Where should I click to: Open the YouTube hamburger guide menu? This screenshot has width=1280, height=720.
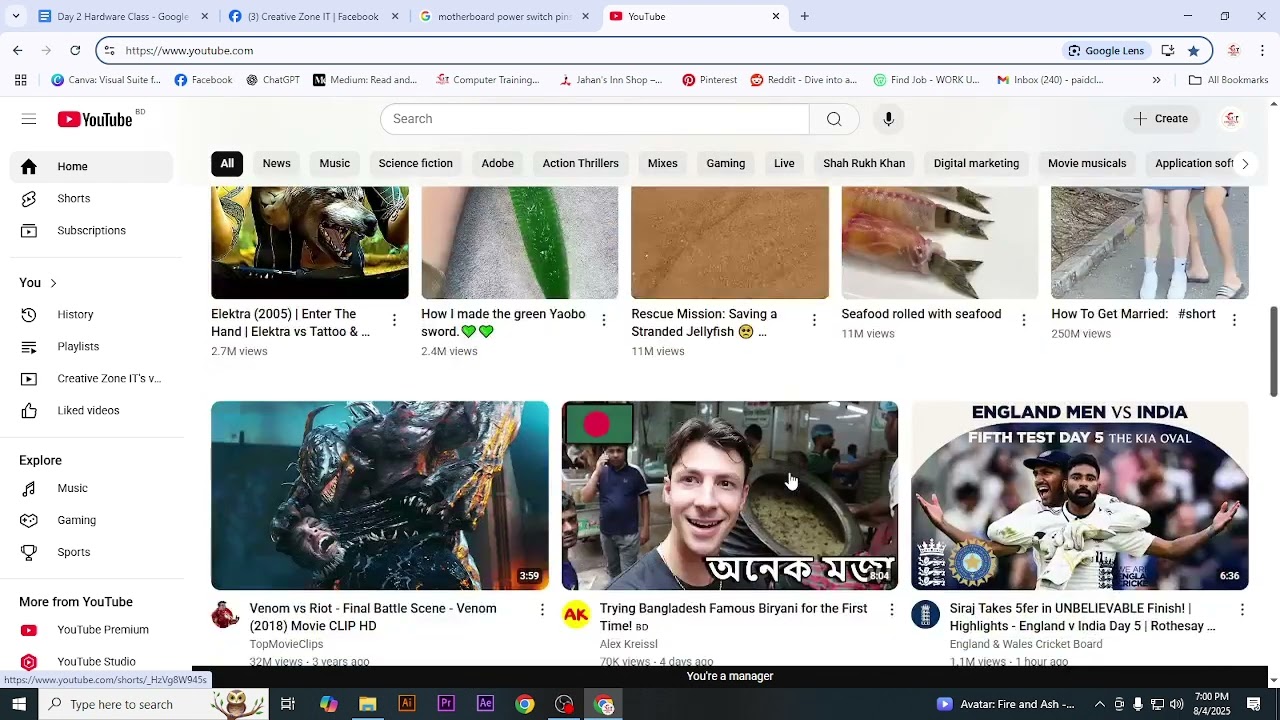[x=29, y=119]
